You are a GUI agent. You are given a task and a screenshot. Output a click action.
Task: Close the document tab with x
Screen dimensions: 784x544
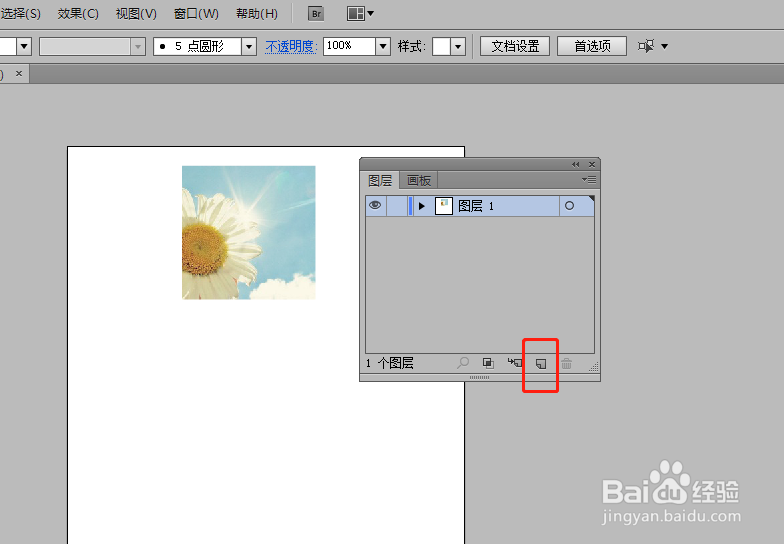tap(18, 74)
